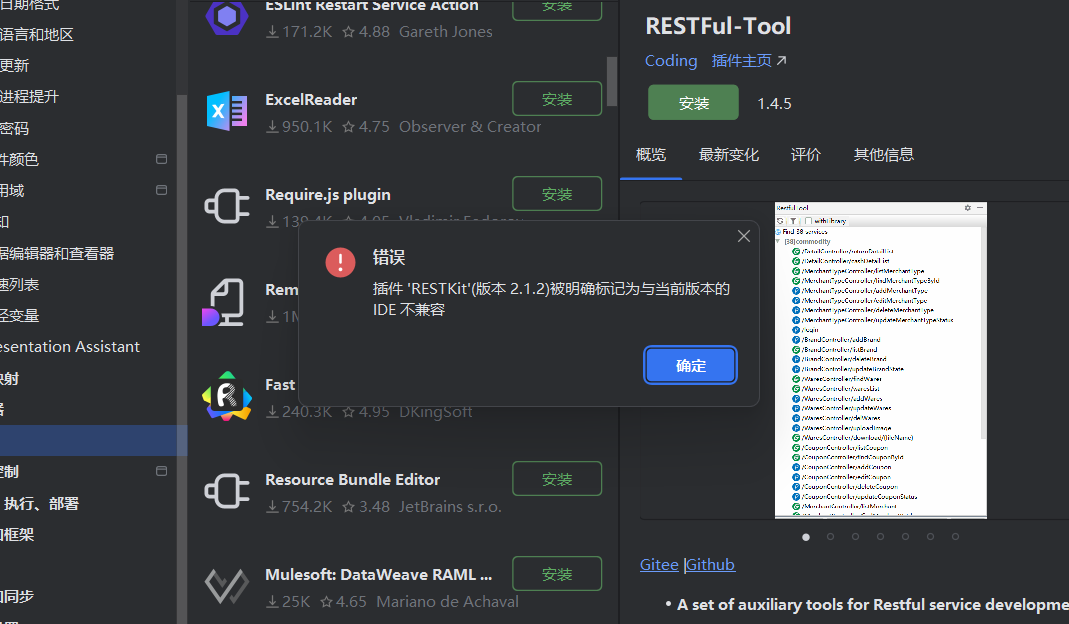Viewport: 1069px width, 624px height.
Task: Select the ExcelReader plugin title
Action: pos(311,100)
